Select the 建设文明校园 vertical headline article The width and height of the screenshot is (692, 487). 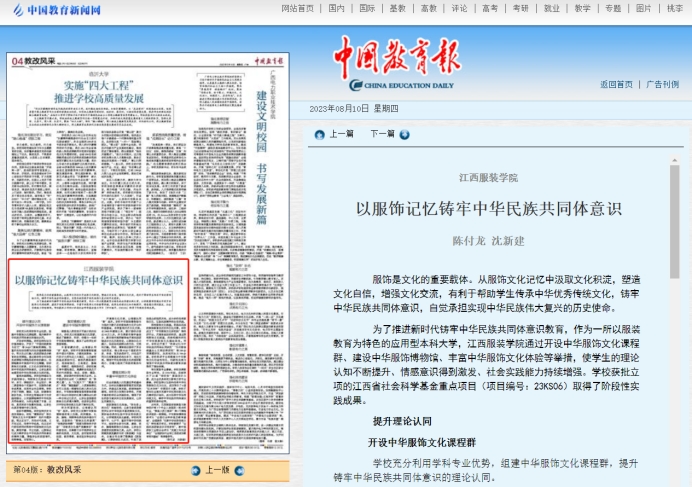pyautogui.click(x=262, y=120)
